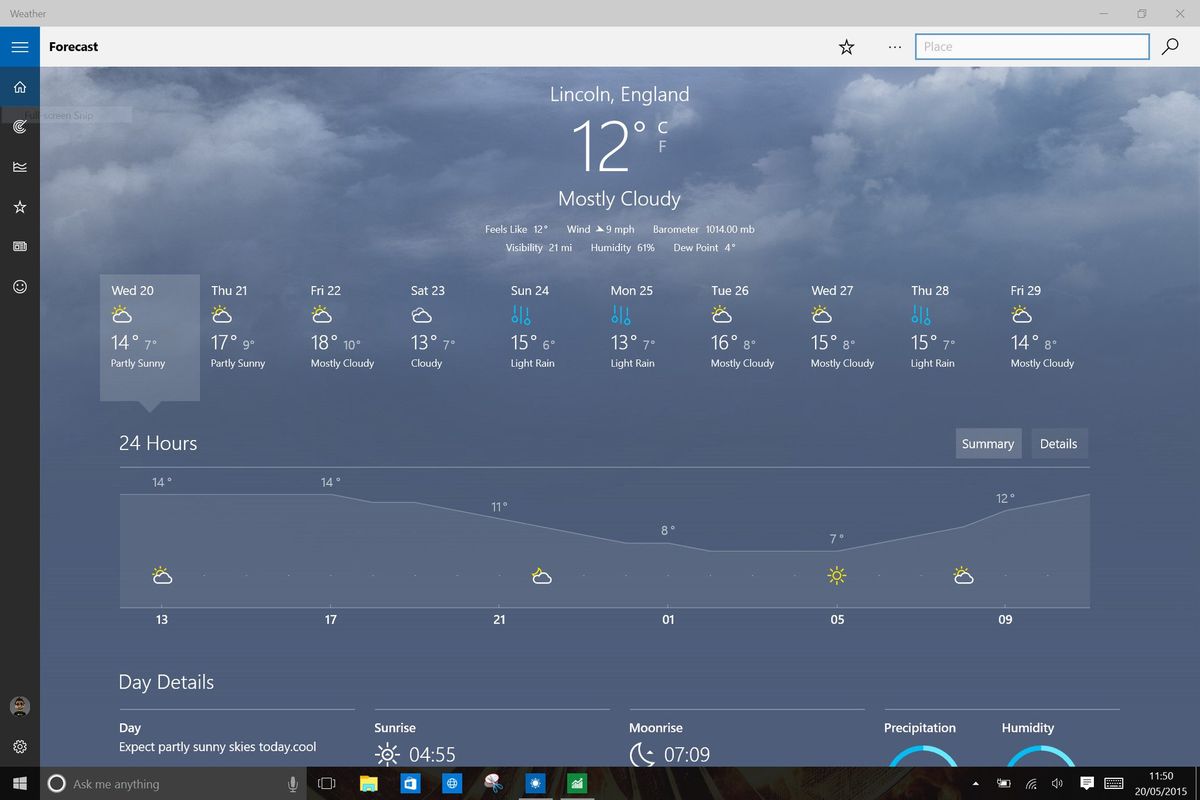Screen dimensions: 1200x800
Task: Go to Home forecast via sidebar icon
Action: [x=20, y=87]
